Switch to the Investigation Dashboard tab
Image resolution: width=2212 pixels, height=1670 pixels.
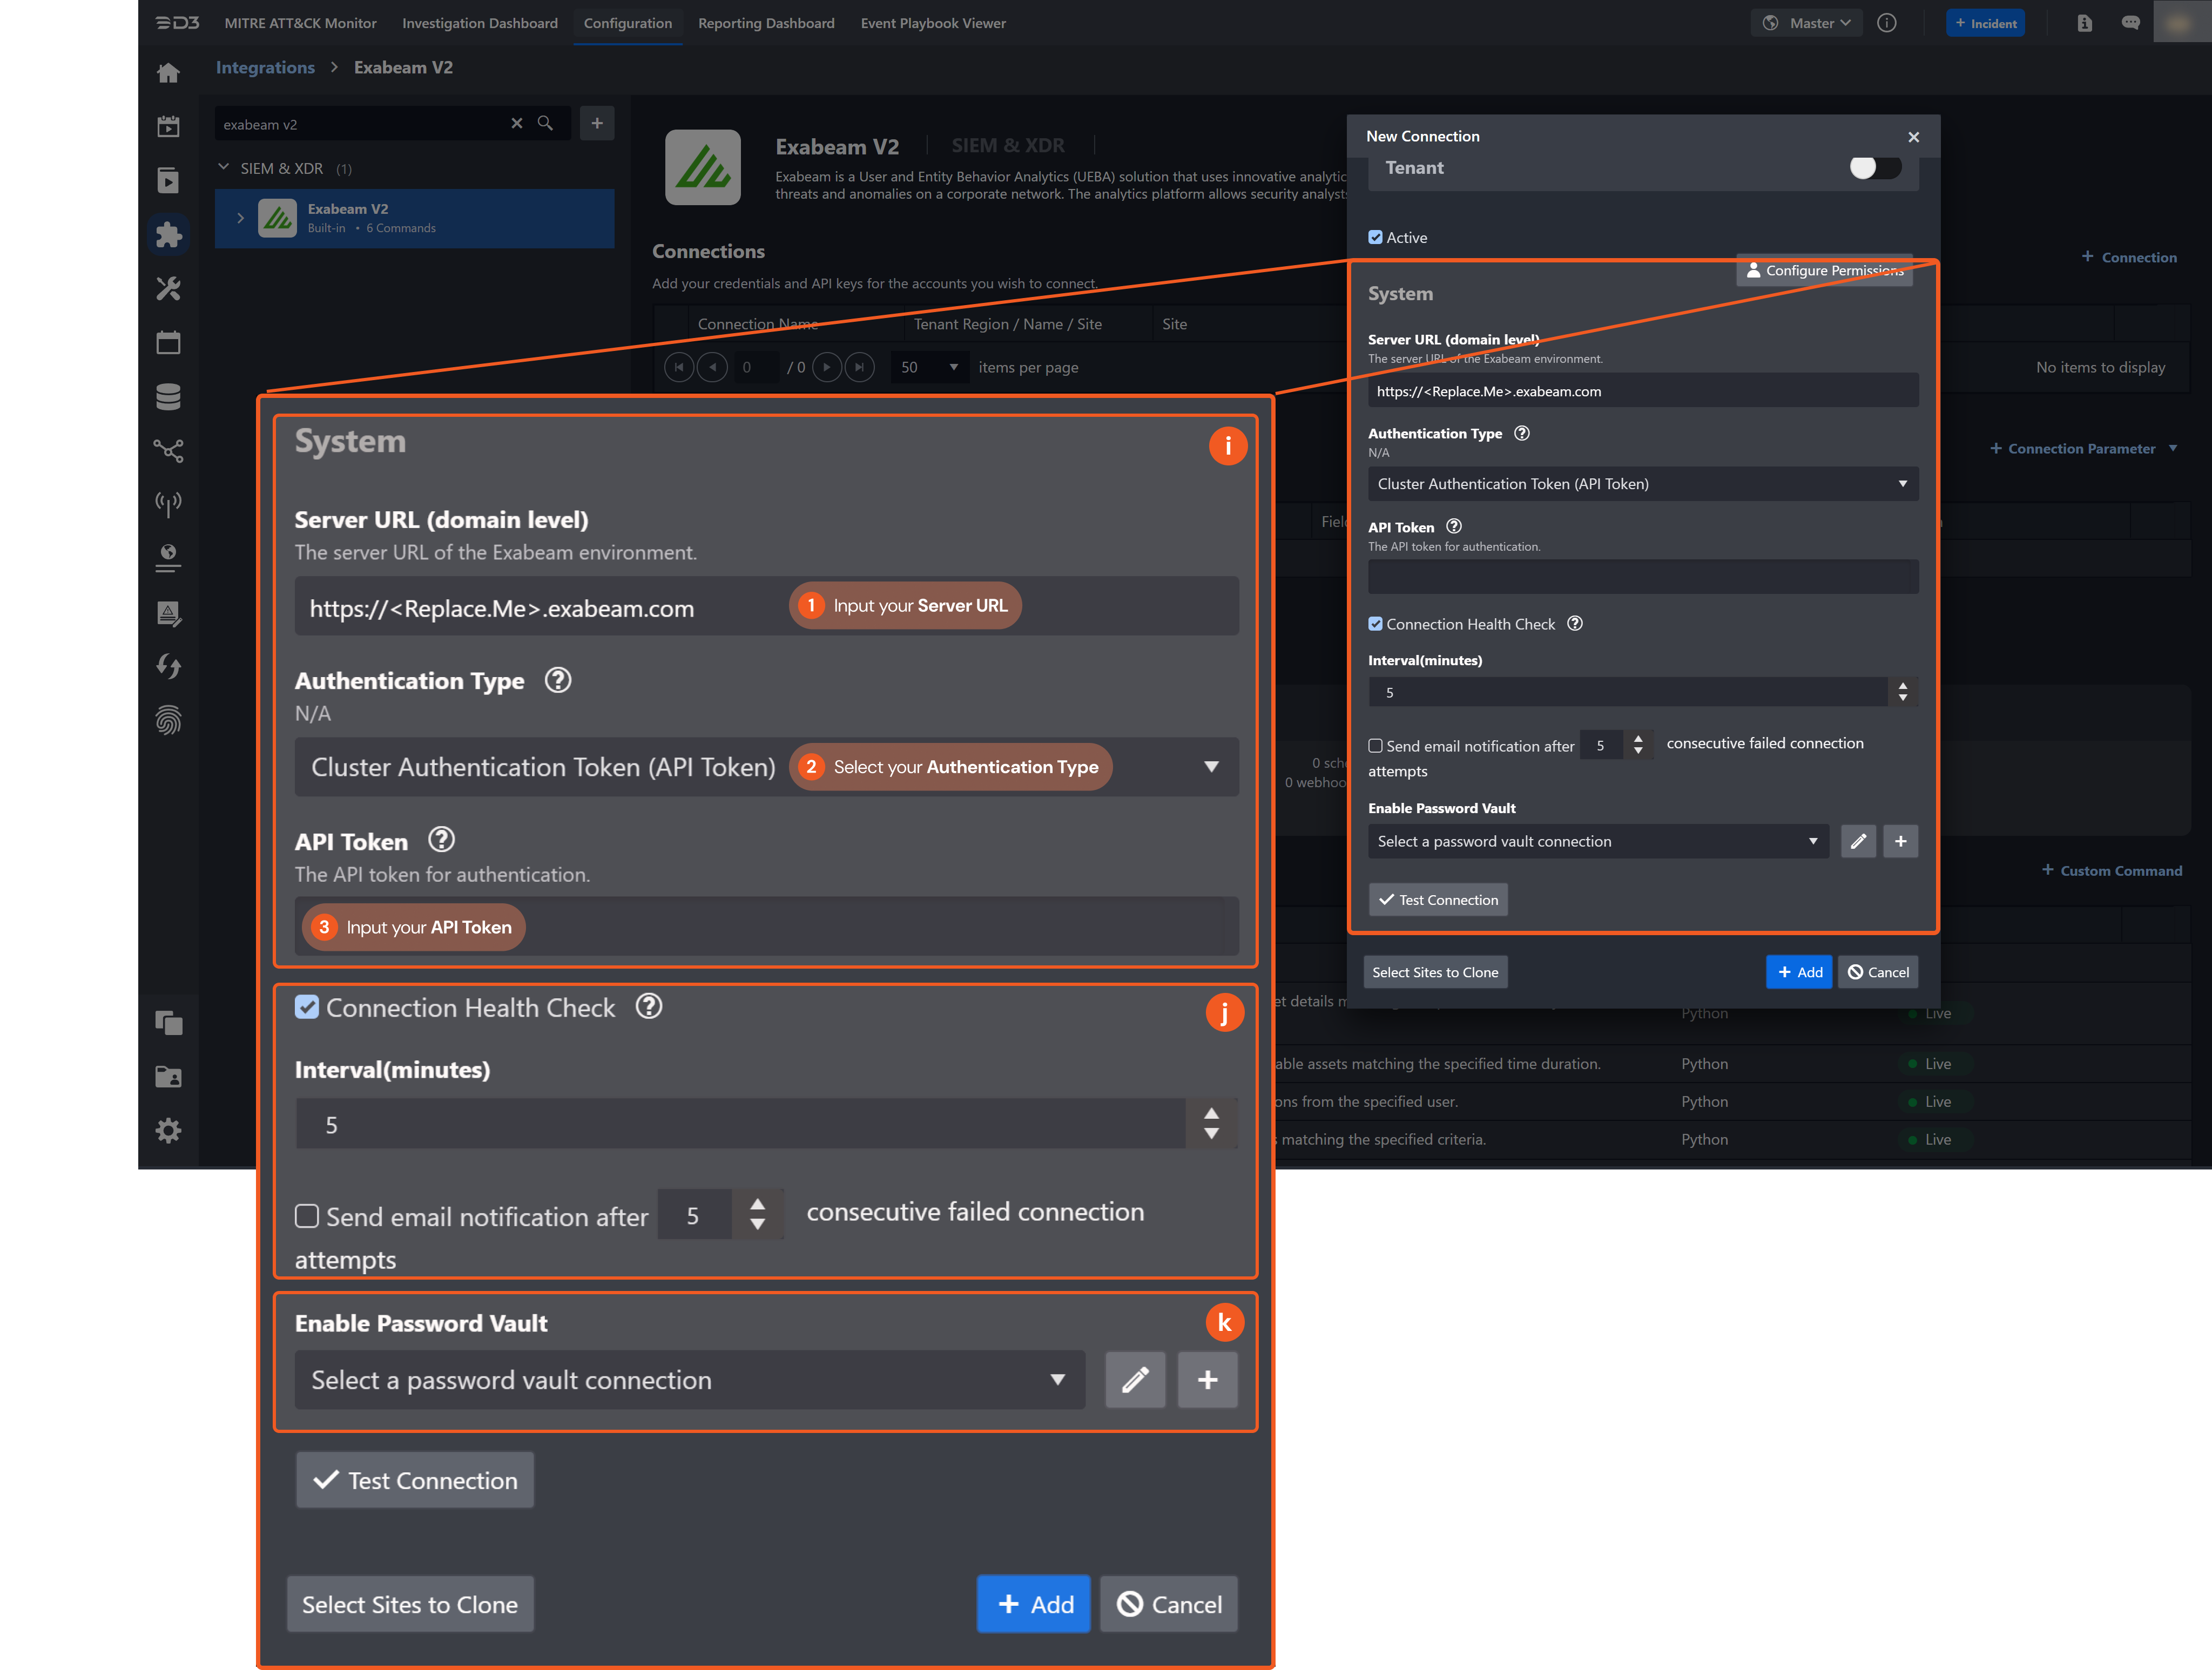[479, 23]
